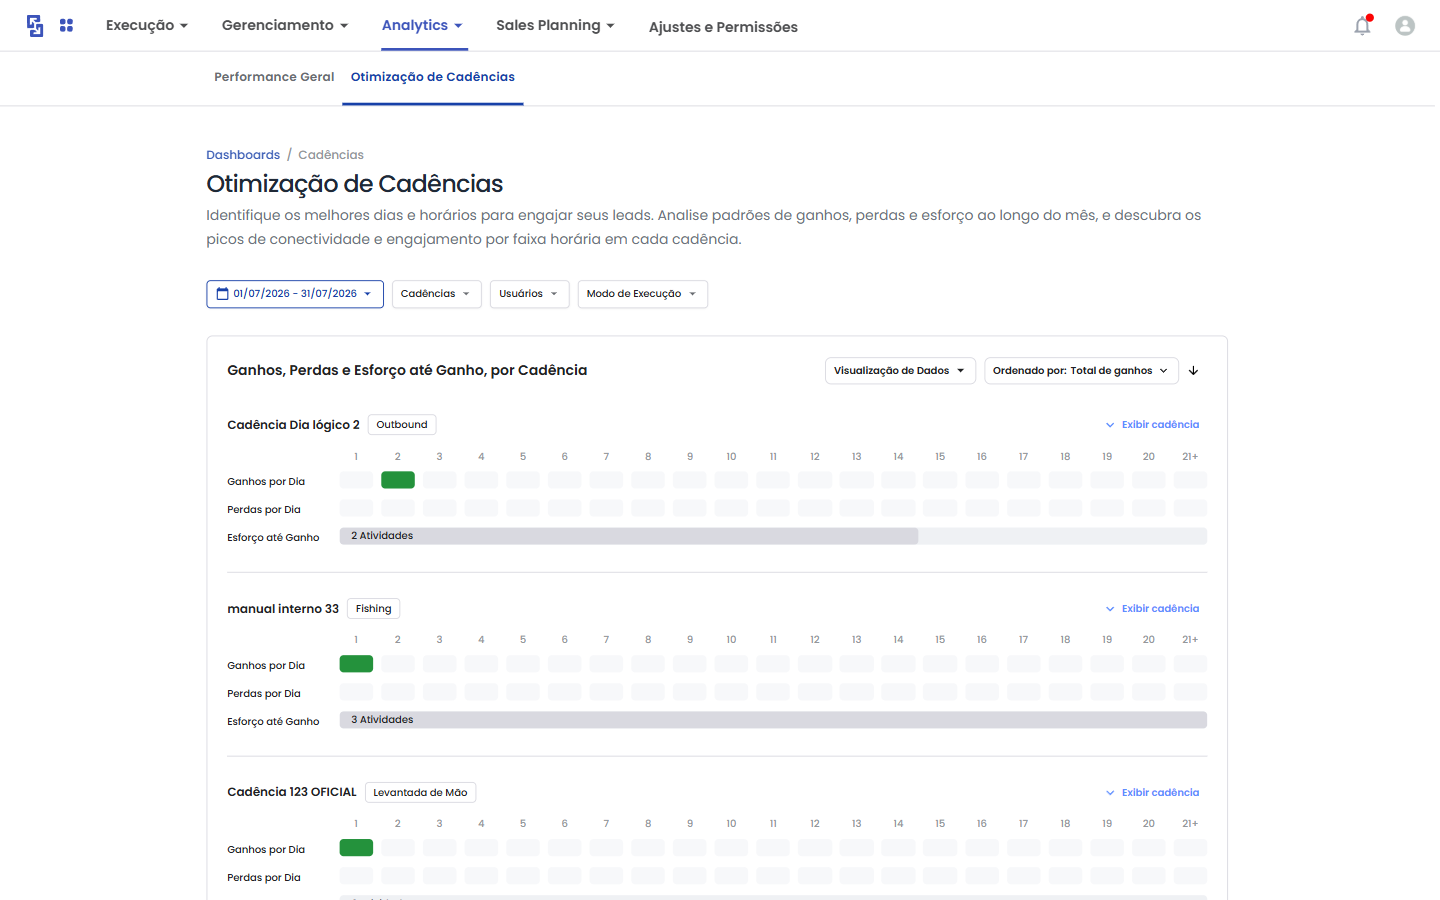Click Cadência 123 OFICIAL title
This screenshot has width=1440, height=900.
coord(292,792)
